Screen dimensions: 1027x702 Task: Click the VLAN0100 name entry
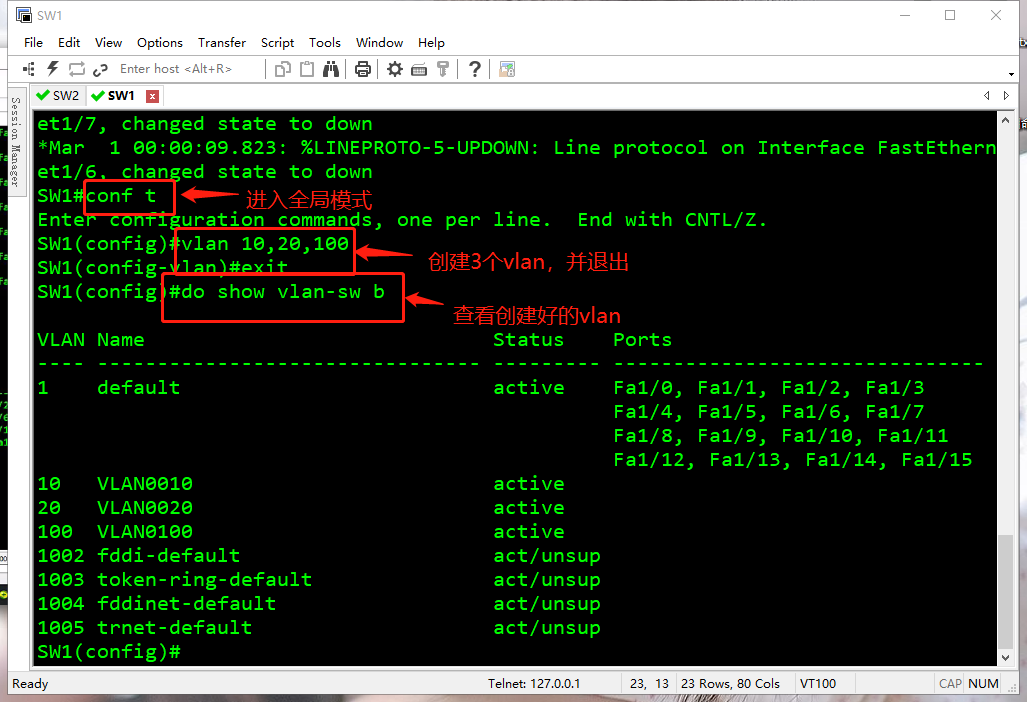145,532
